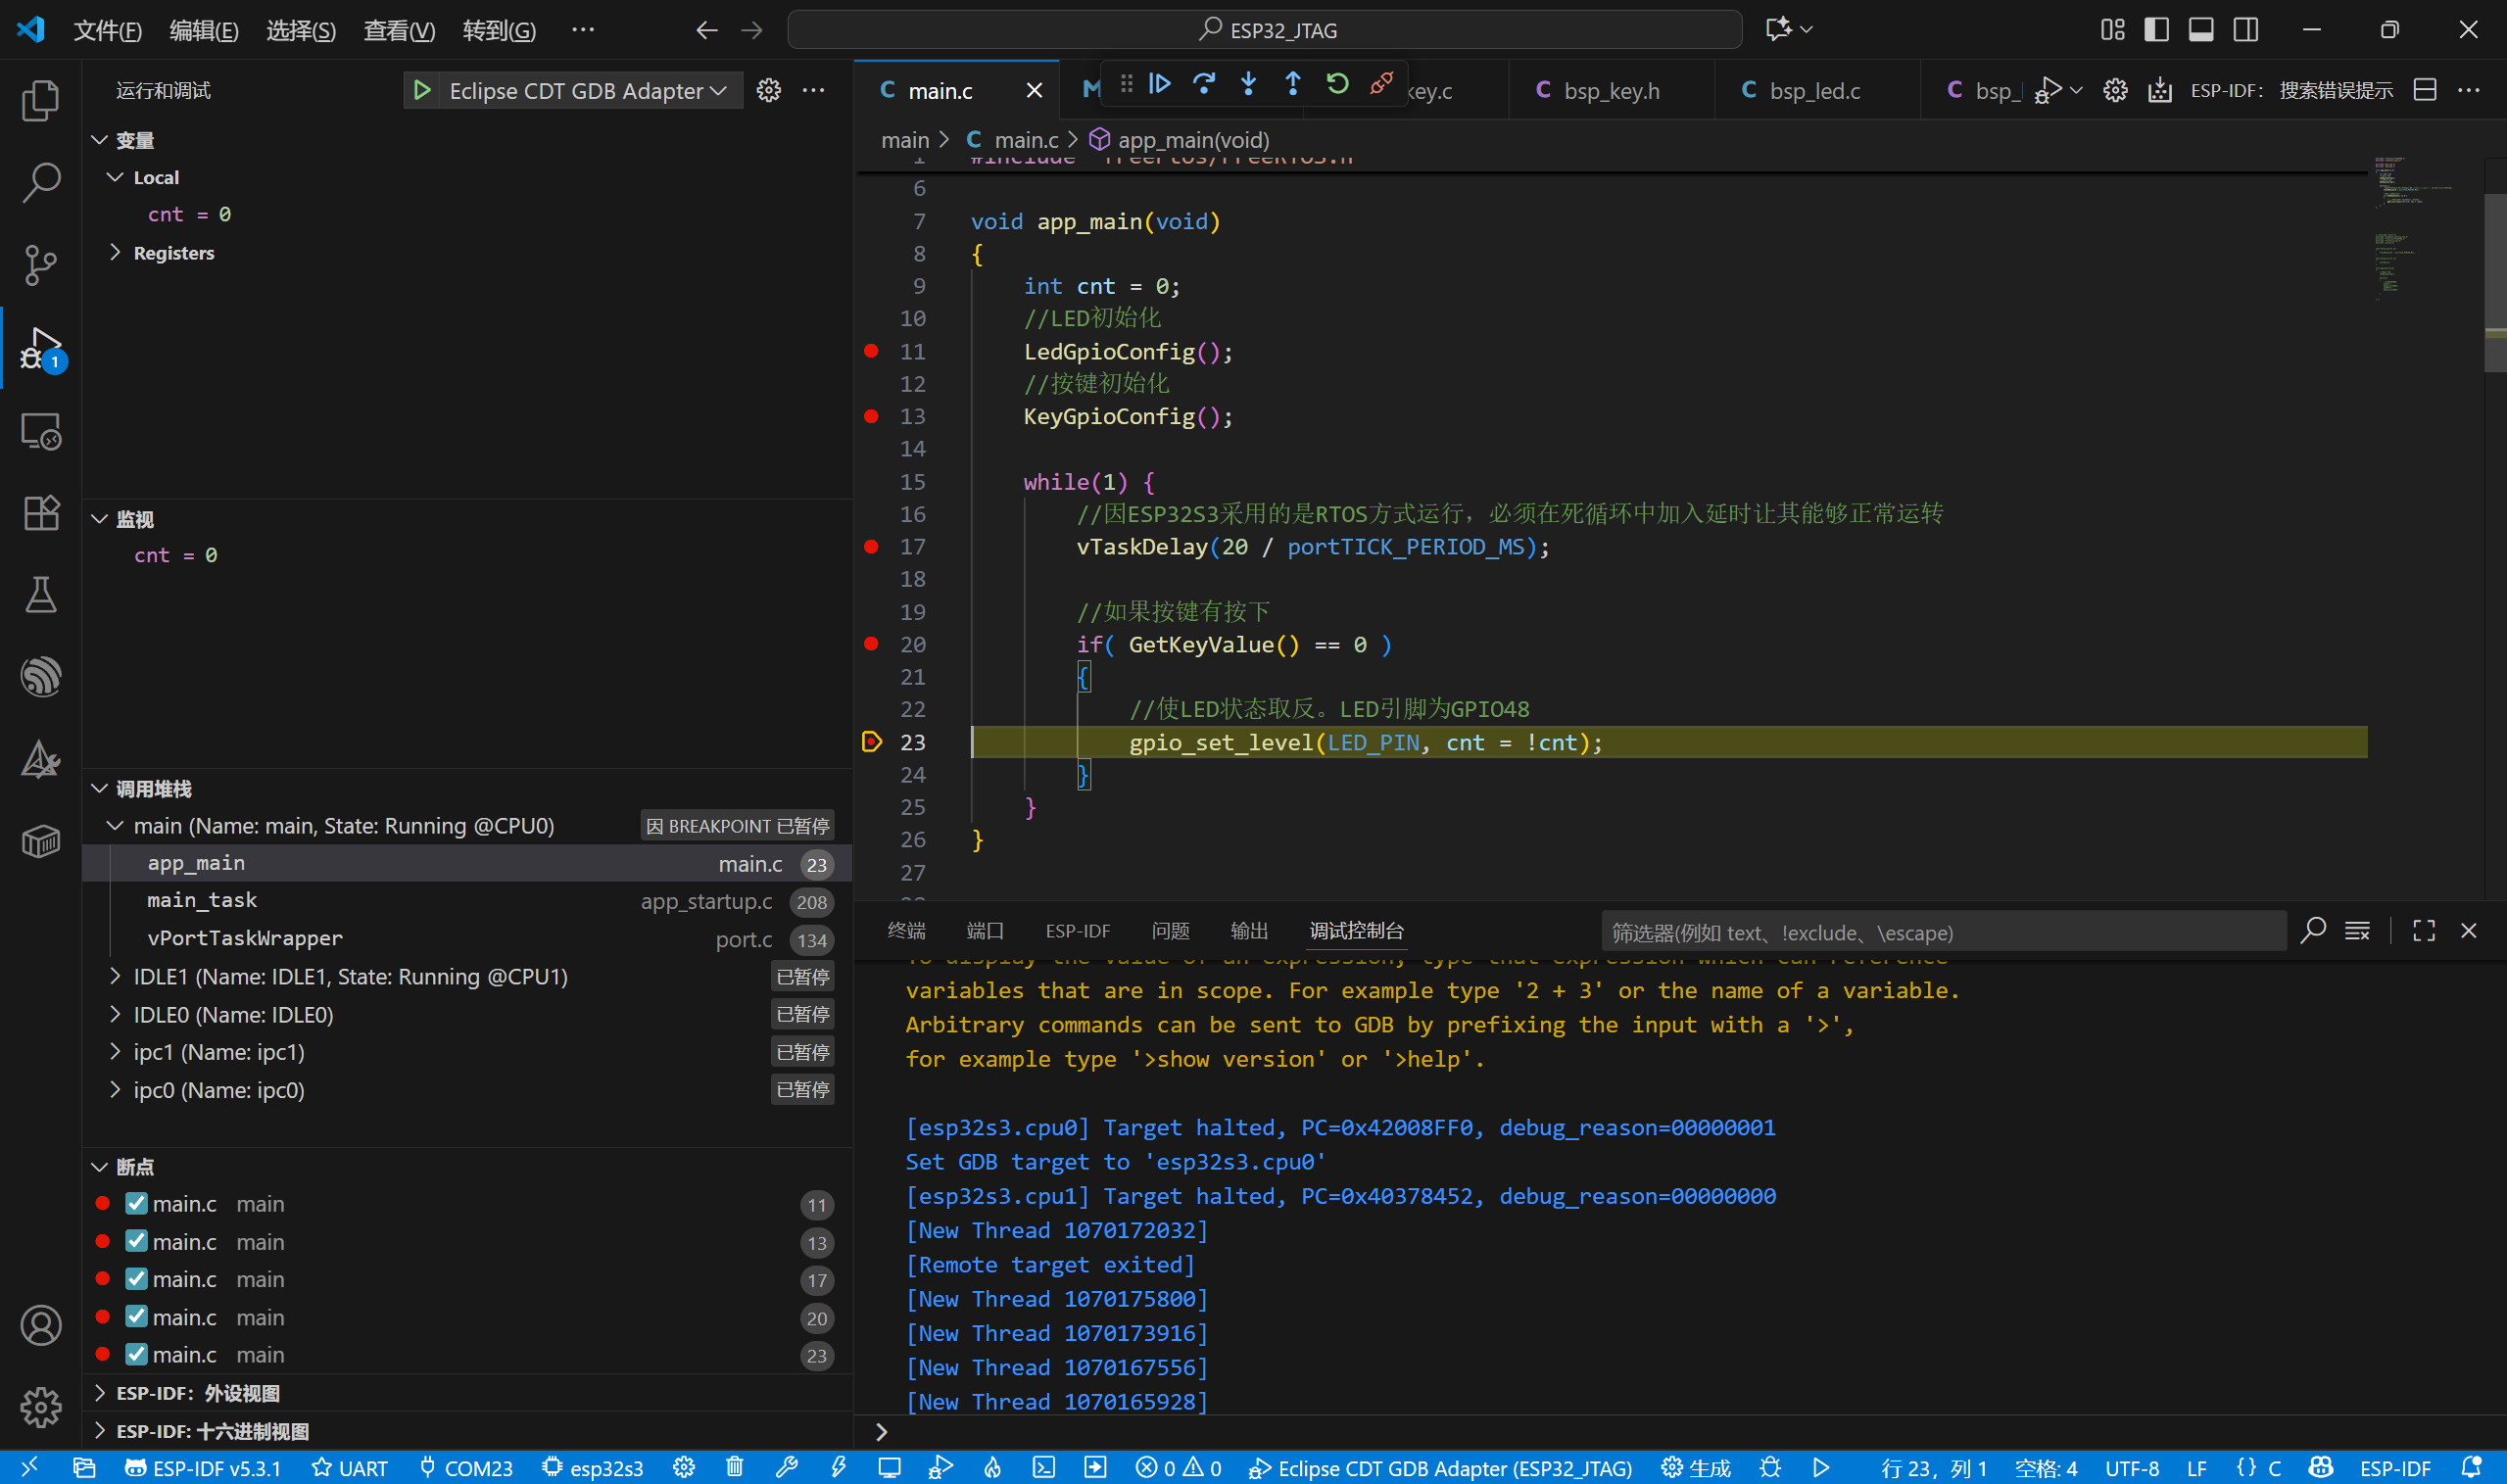Viewport: 2507px width, 1484px height.
Task: Expand IDLE1 thread in call stack
Action: (115, 976)
